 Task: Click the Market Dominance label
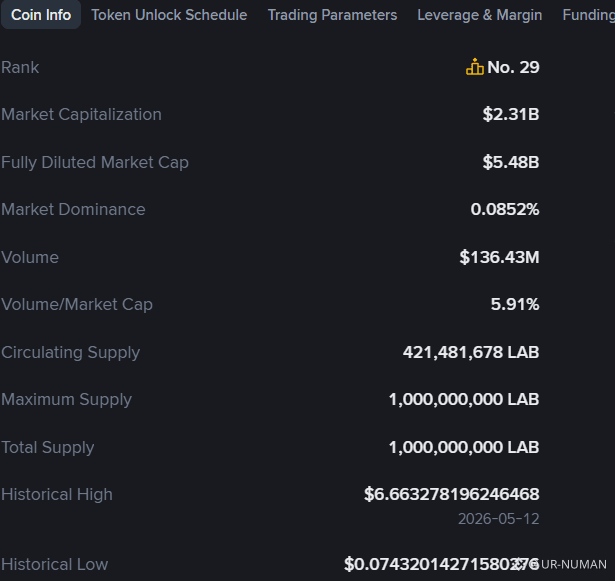click(x=73, y=209)
